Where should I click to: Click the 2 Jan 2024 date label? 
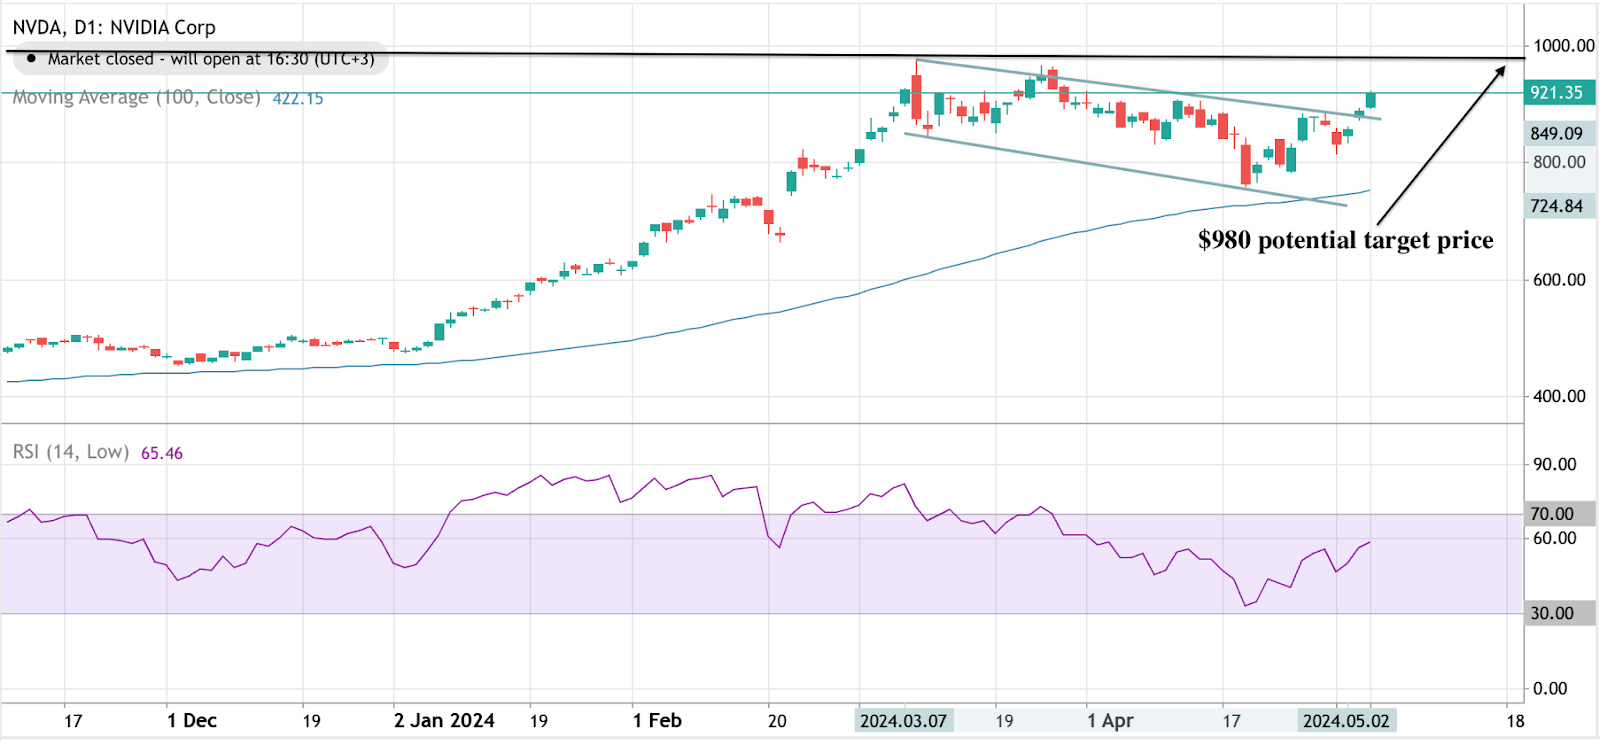[x=444, y=720]
